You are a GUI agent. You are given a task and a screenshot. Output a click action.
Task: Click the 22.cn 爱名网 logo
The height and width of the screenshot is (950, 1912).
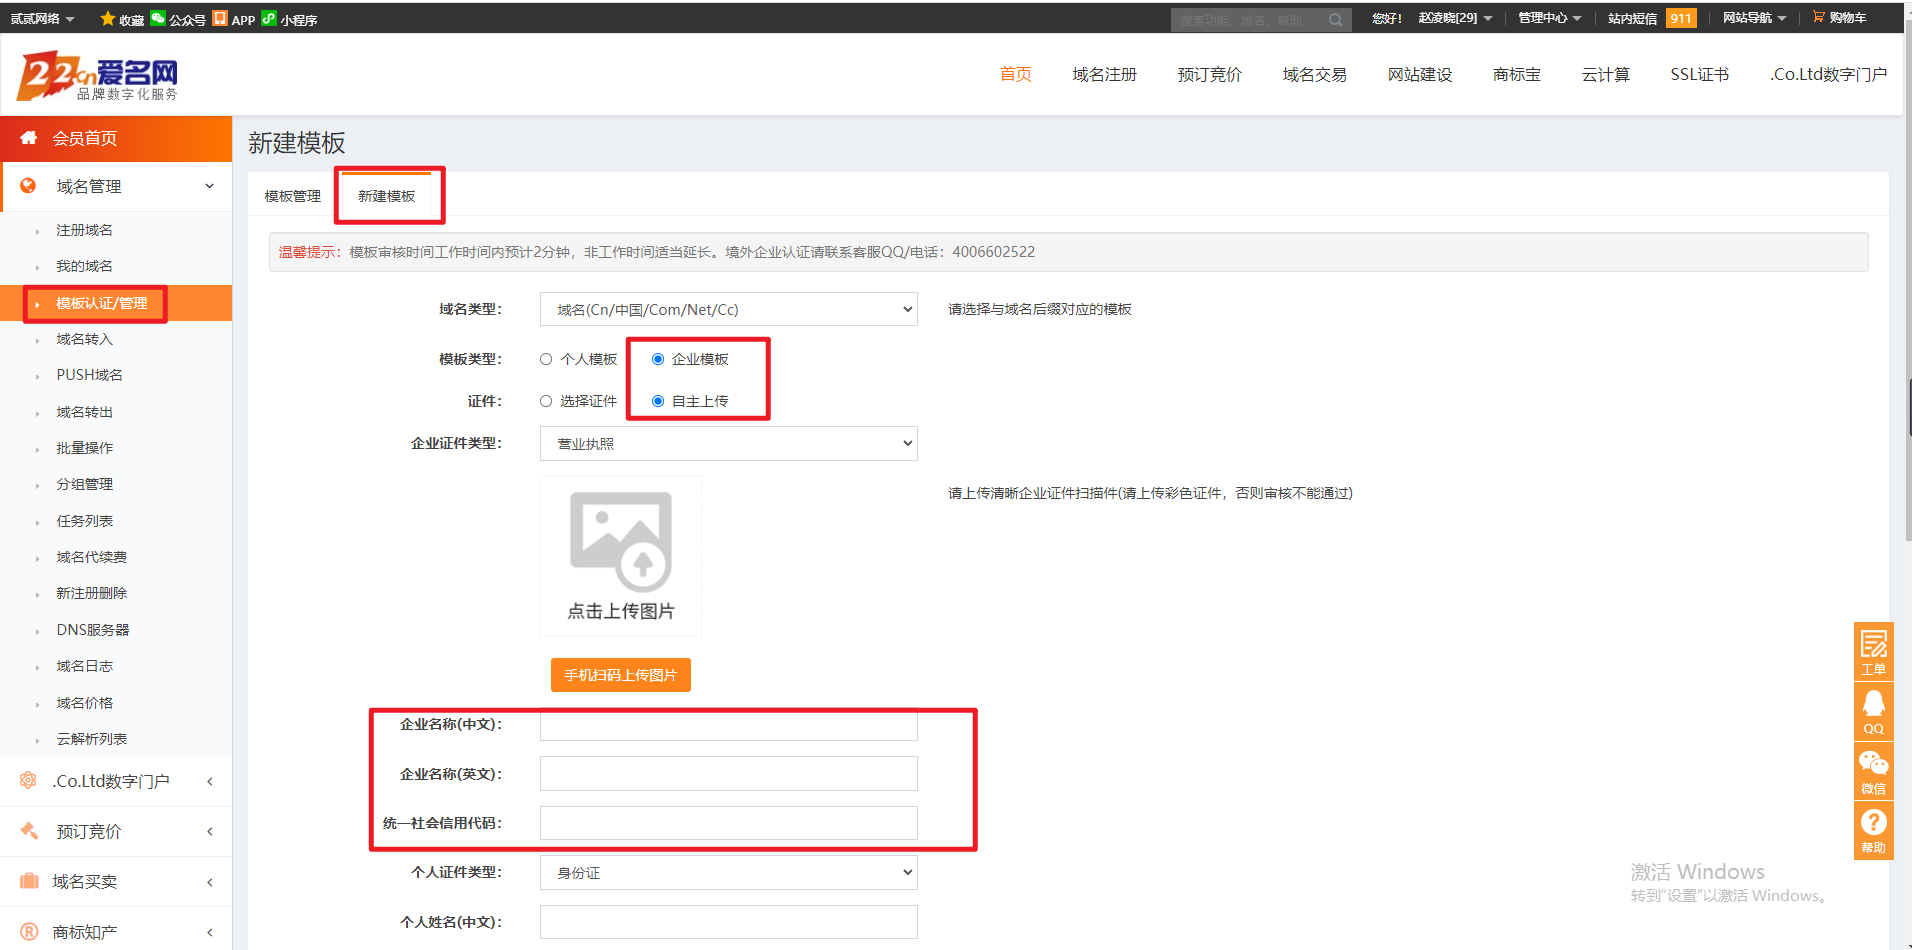point(97,76)
